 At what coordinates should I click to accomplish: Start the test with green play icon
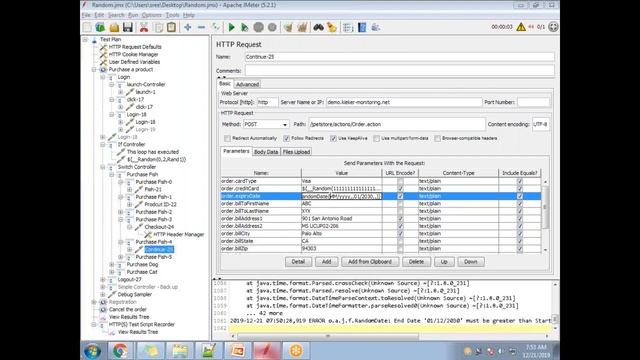[231, 27]
